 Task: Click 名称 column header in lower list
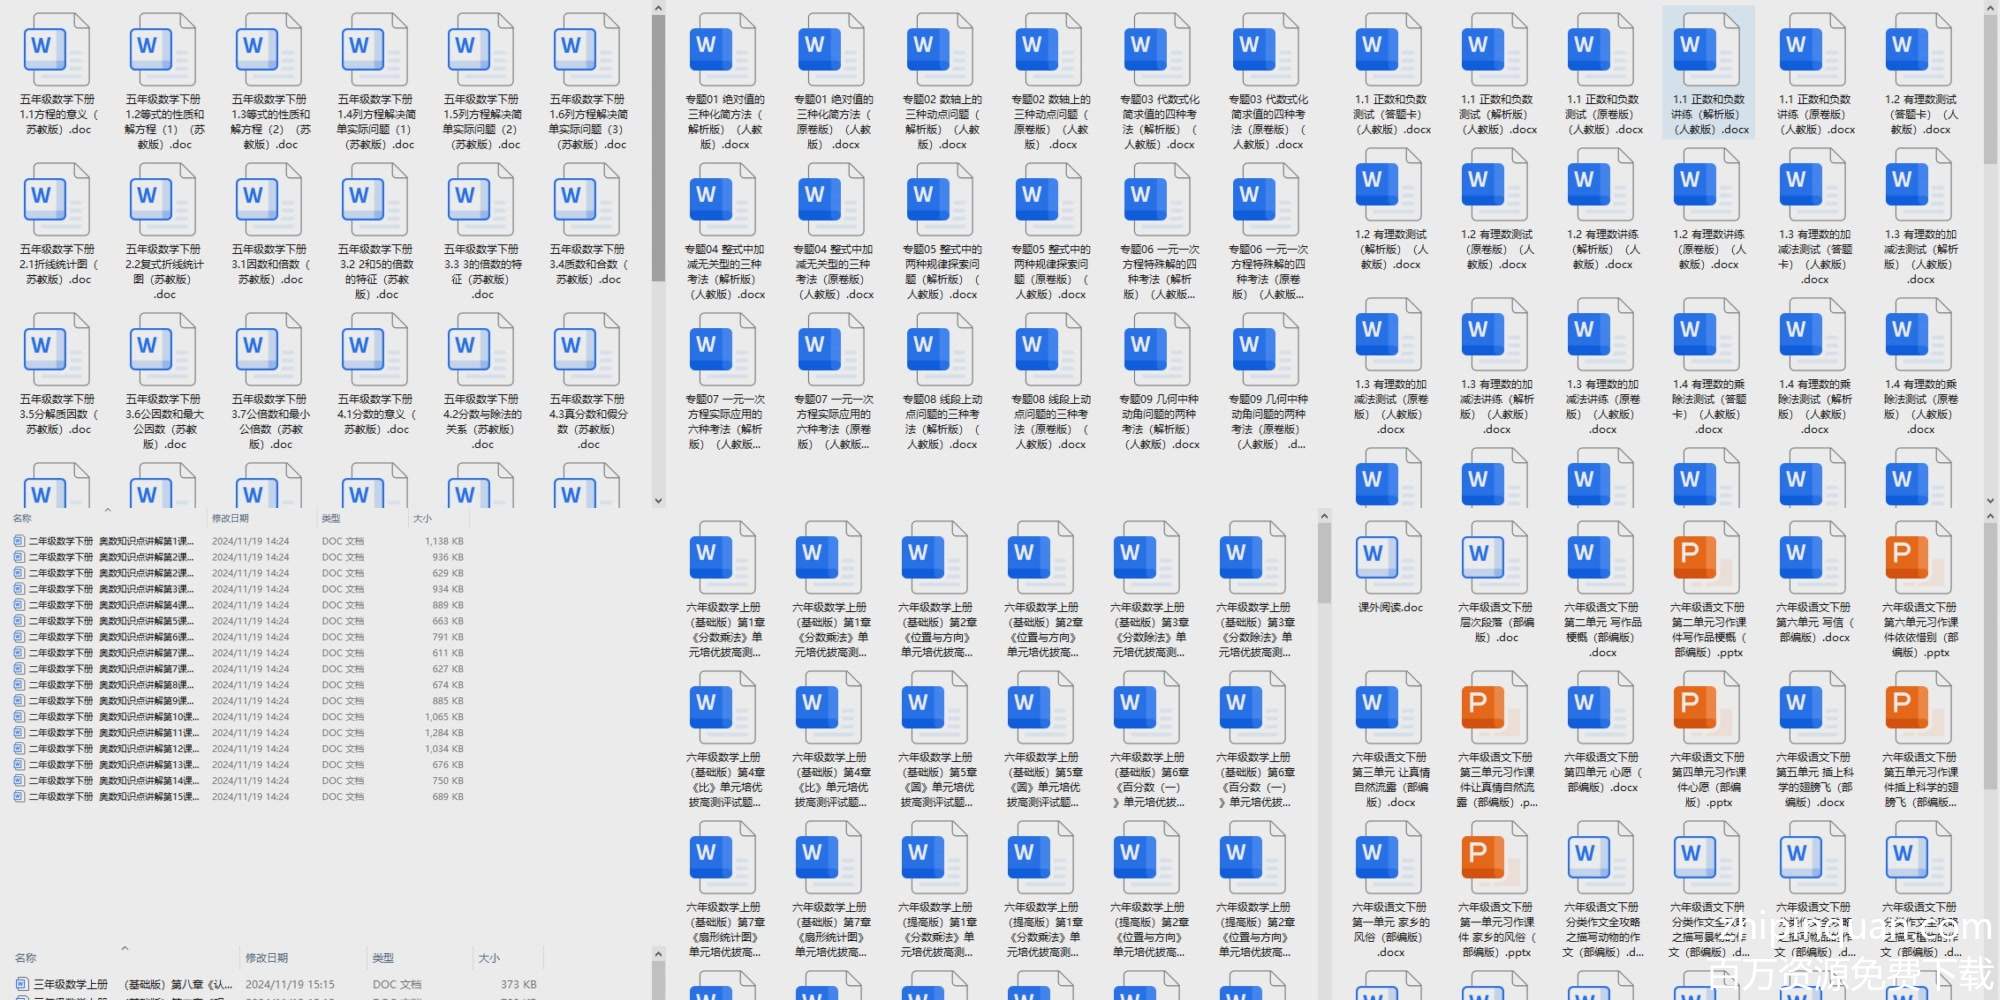coord(26,958)
